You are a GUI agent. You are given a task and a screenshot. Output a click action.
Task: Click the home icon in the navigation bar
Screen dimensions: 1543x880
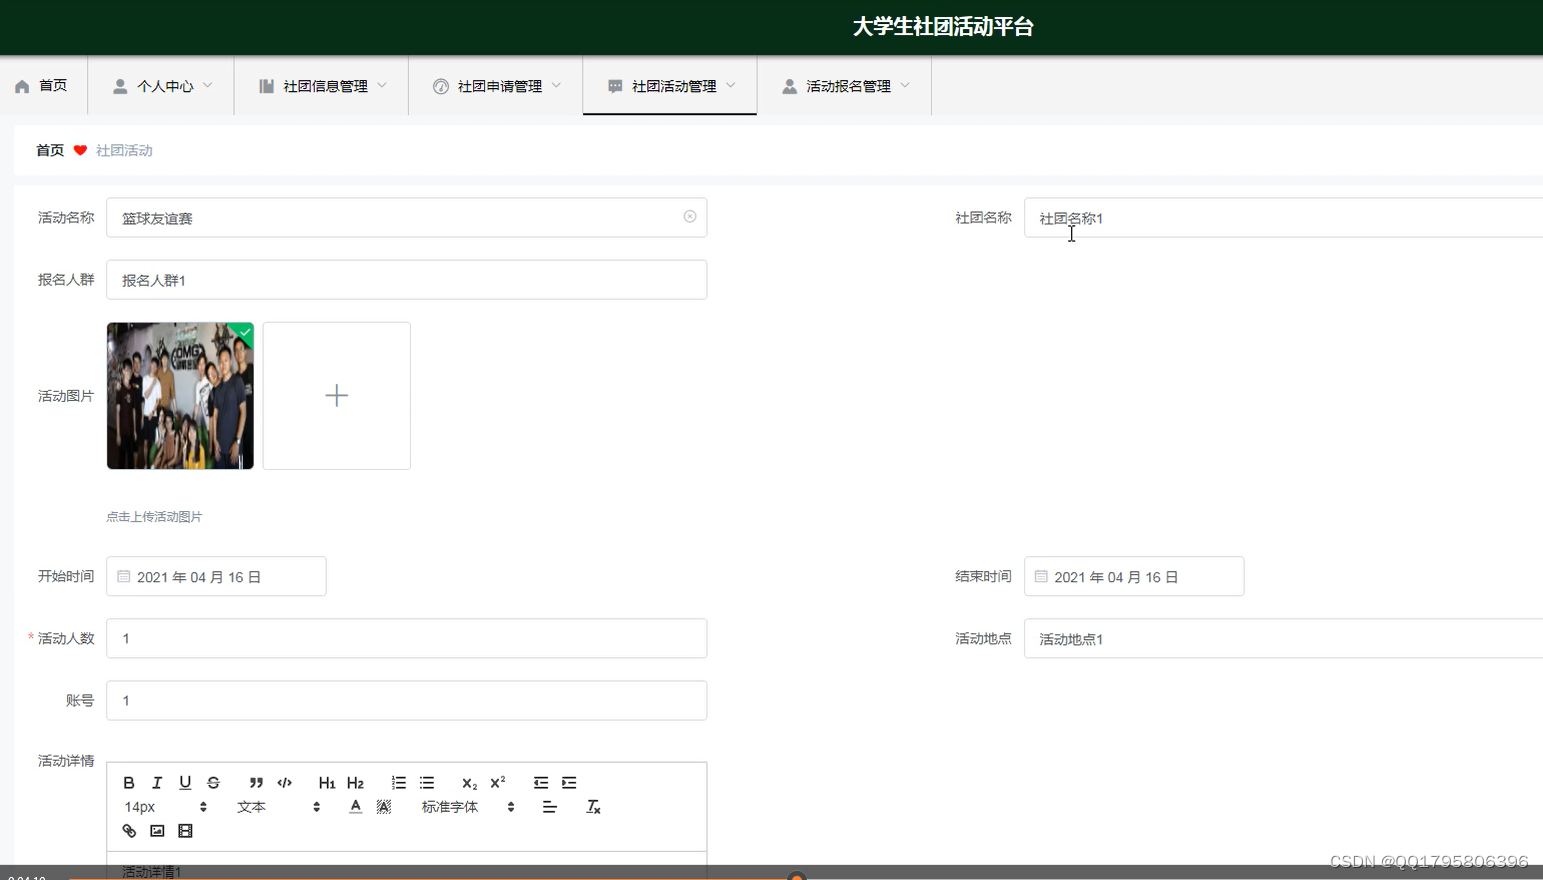(x=22, y=86)
